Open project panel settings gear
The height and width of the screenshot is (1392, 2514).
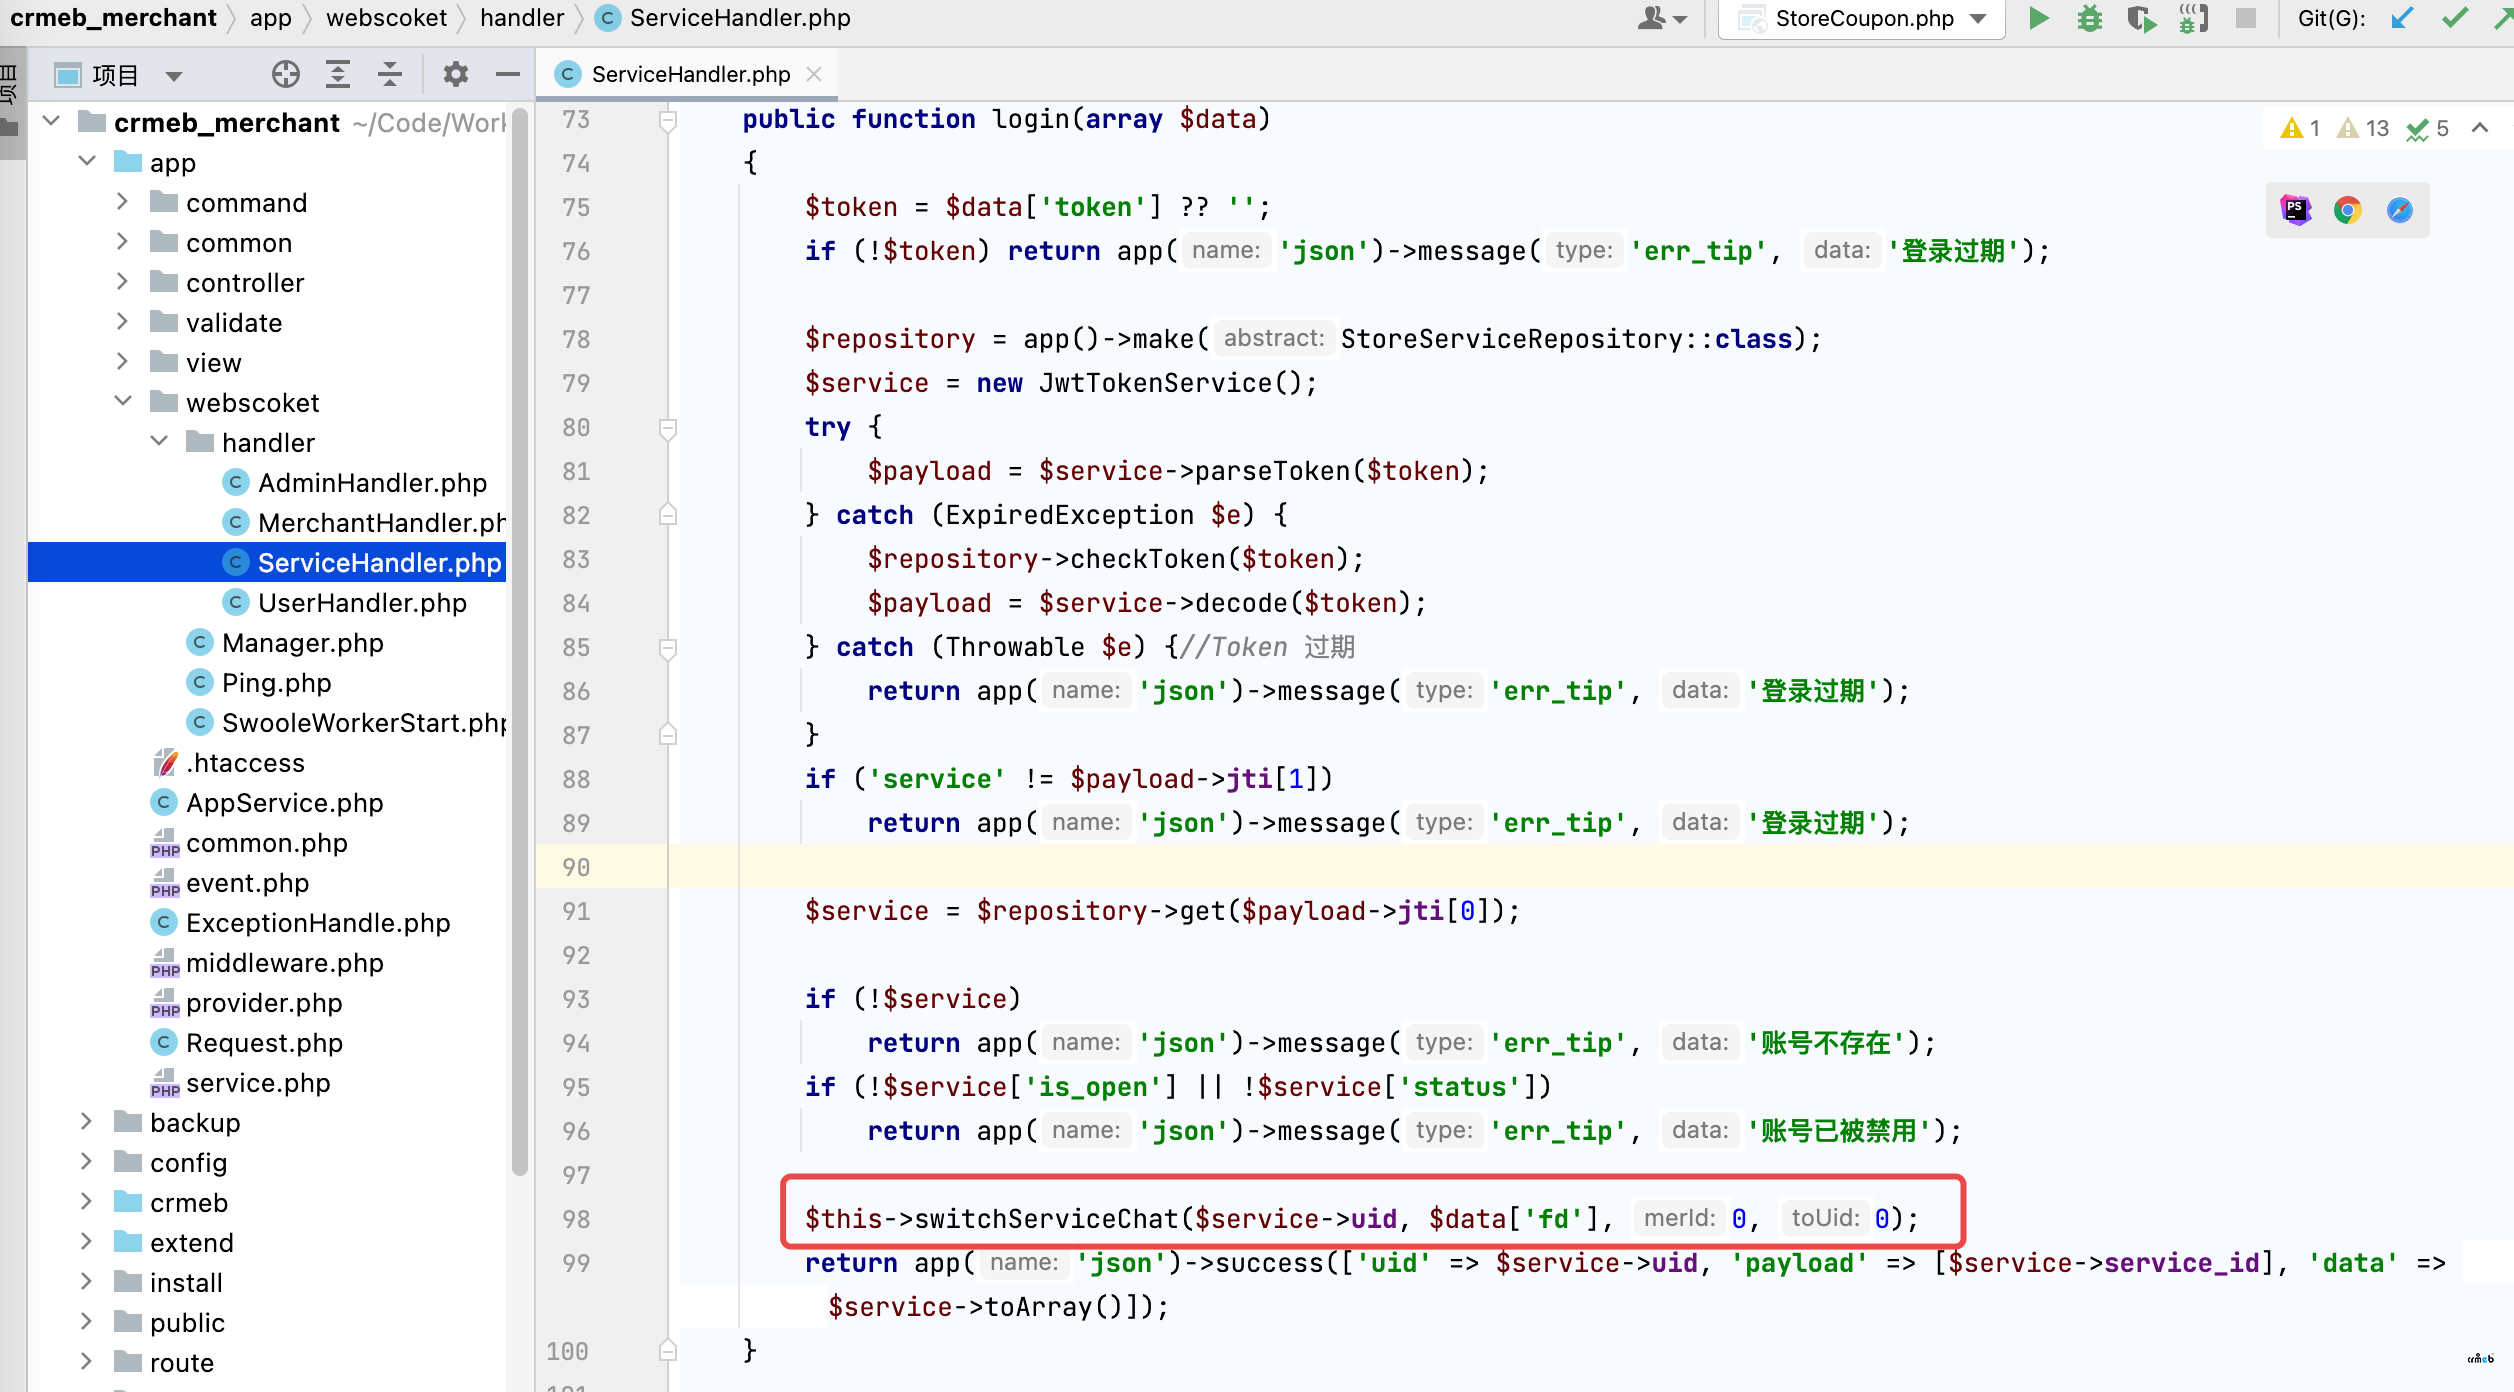tap(455, 74)
